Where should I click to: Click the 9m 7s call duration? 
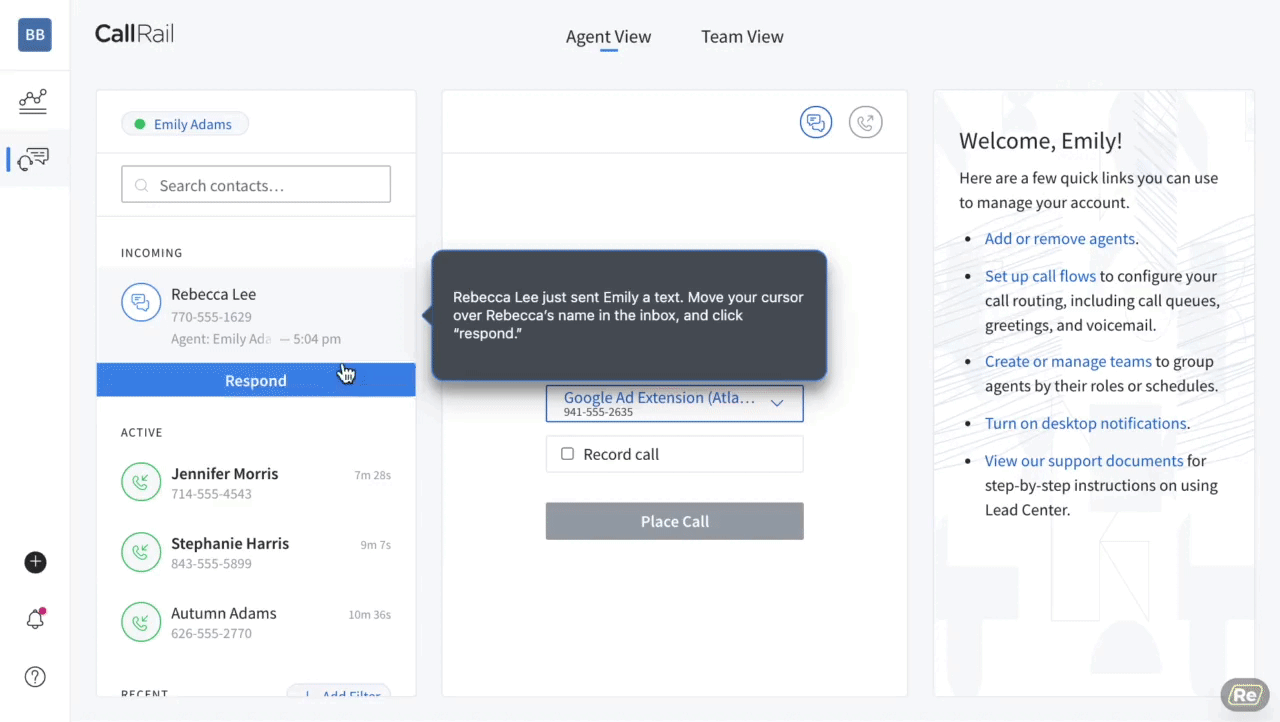coord(375,545)
